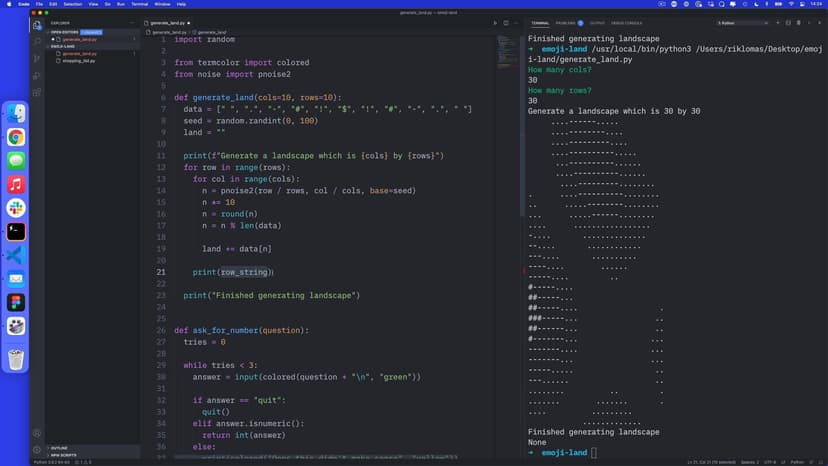Screen dimensions: 828x466
Task: Expand the OUTLINE section
Action: pos(59,448)
